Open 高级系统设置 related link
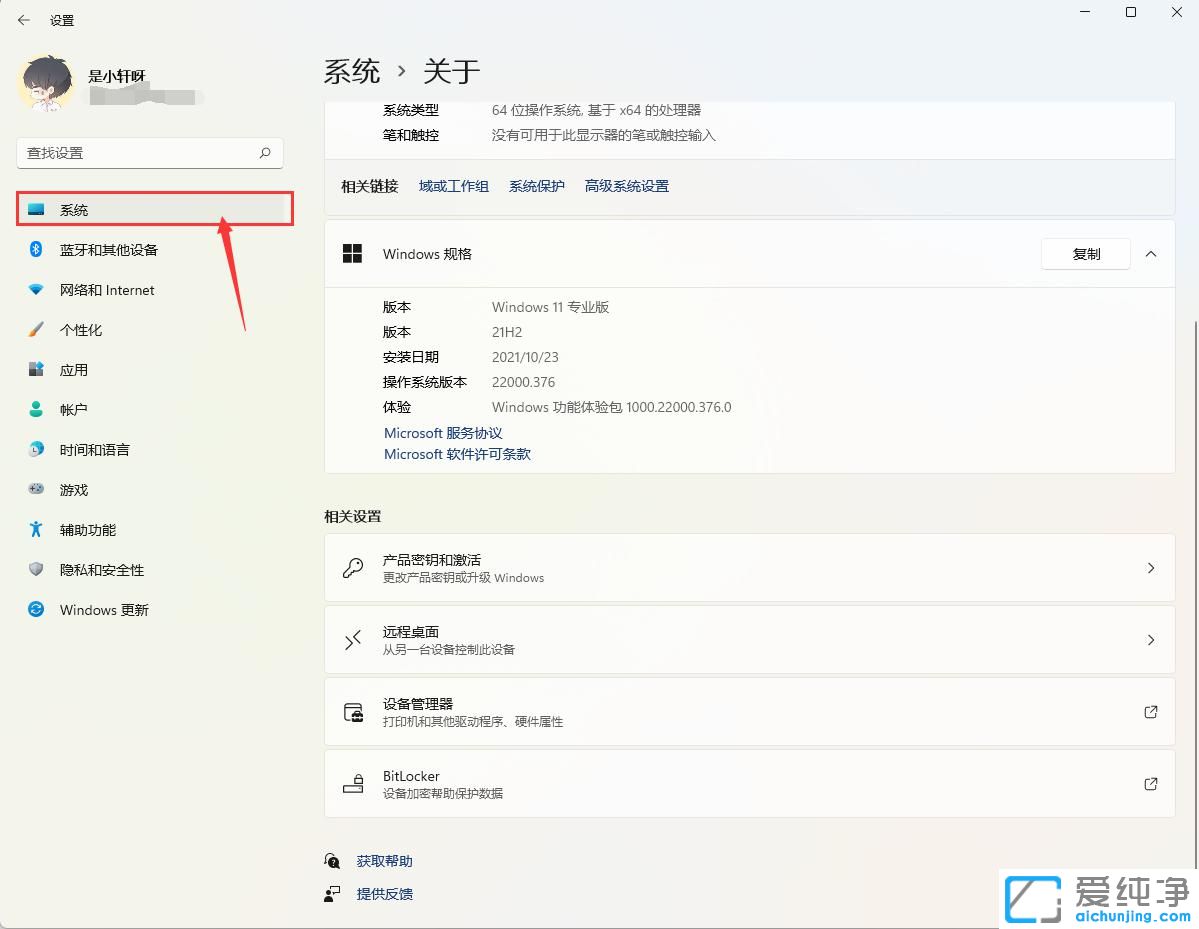This screenshot has height=929, width=1199. tap(626, 186)
